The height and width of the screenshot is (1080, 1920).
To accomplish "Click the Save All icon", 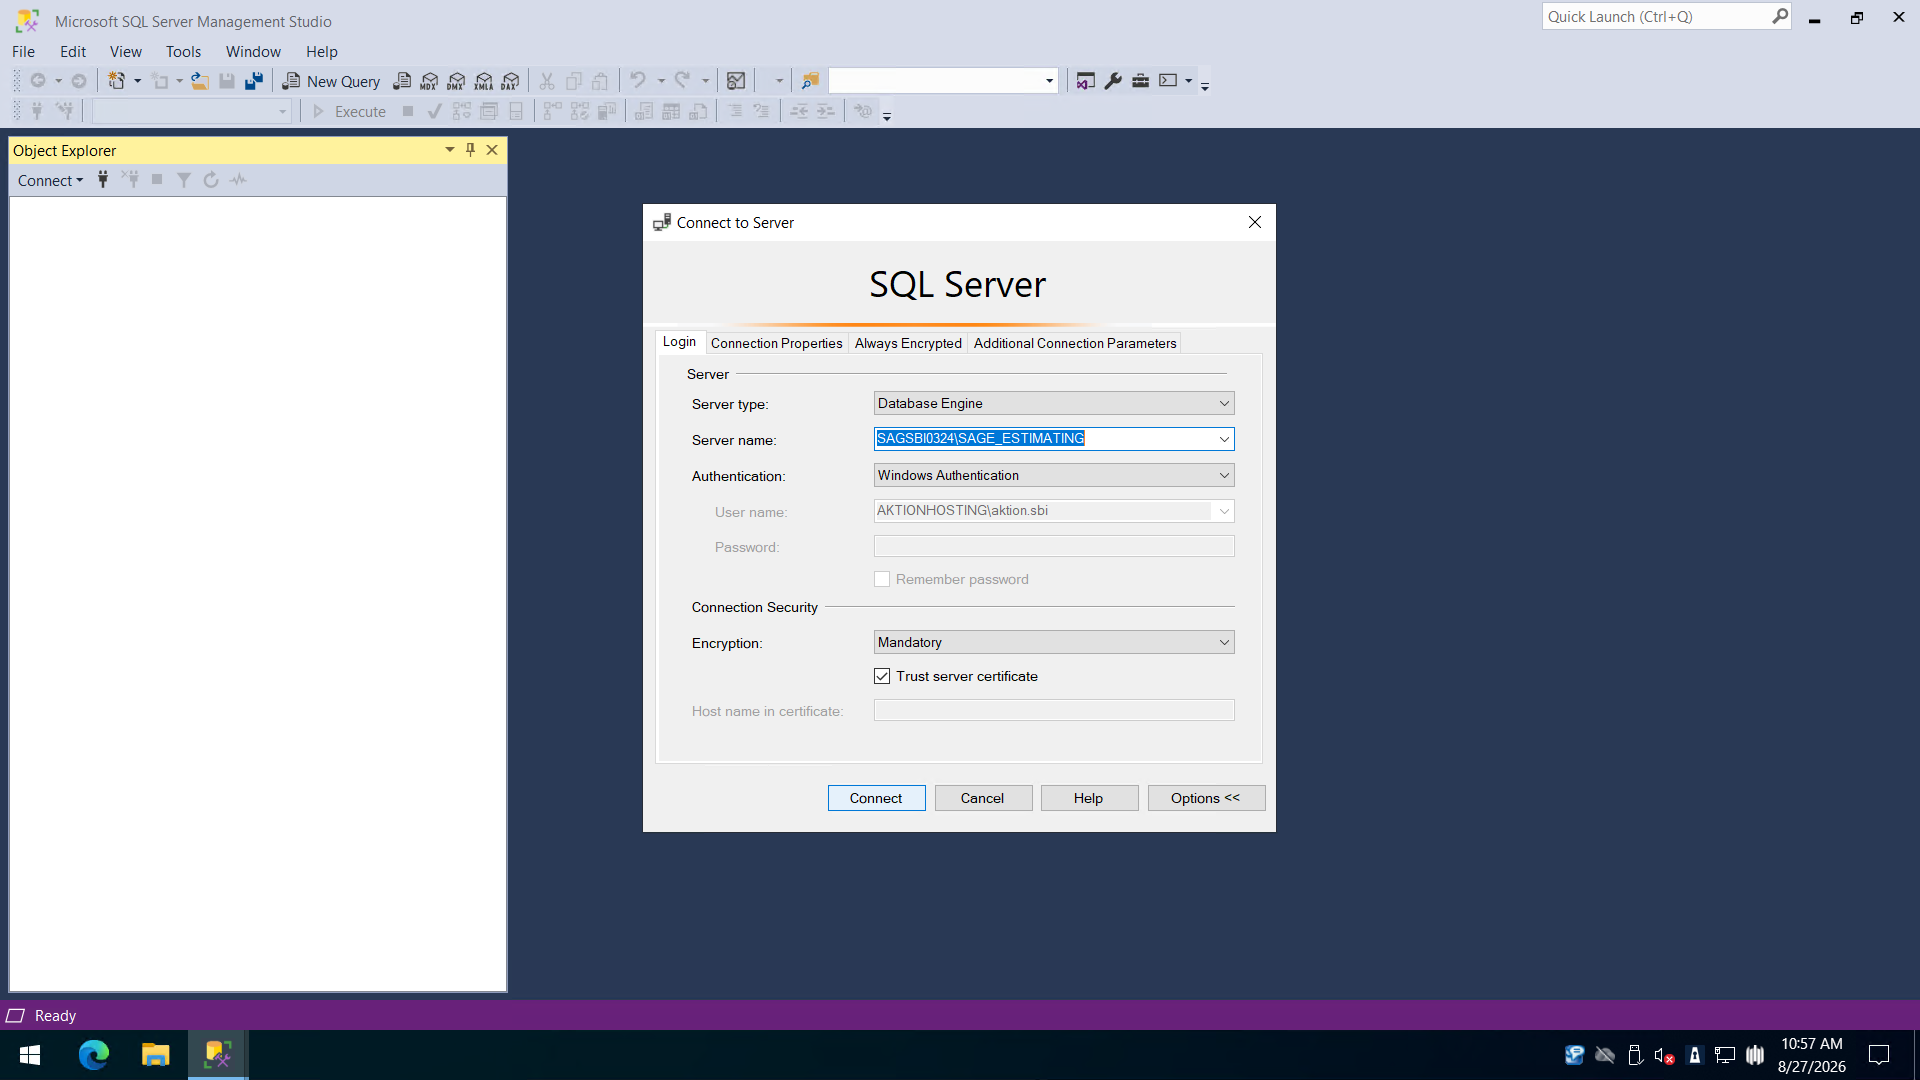I will click(254, 81).
